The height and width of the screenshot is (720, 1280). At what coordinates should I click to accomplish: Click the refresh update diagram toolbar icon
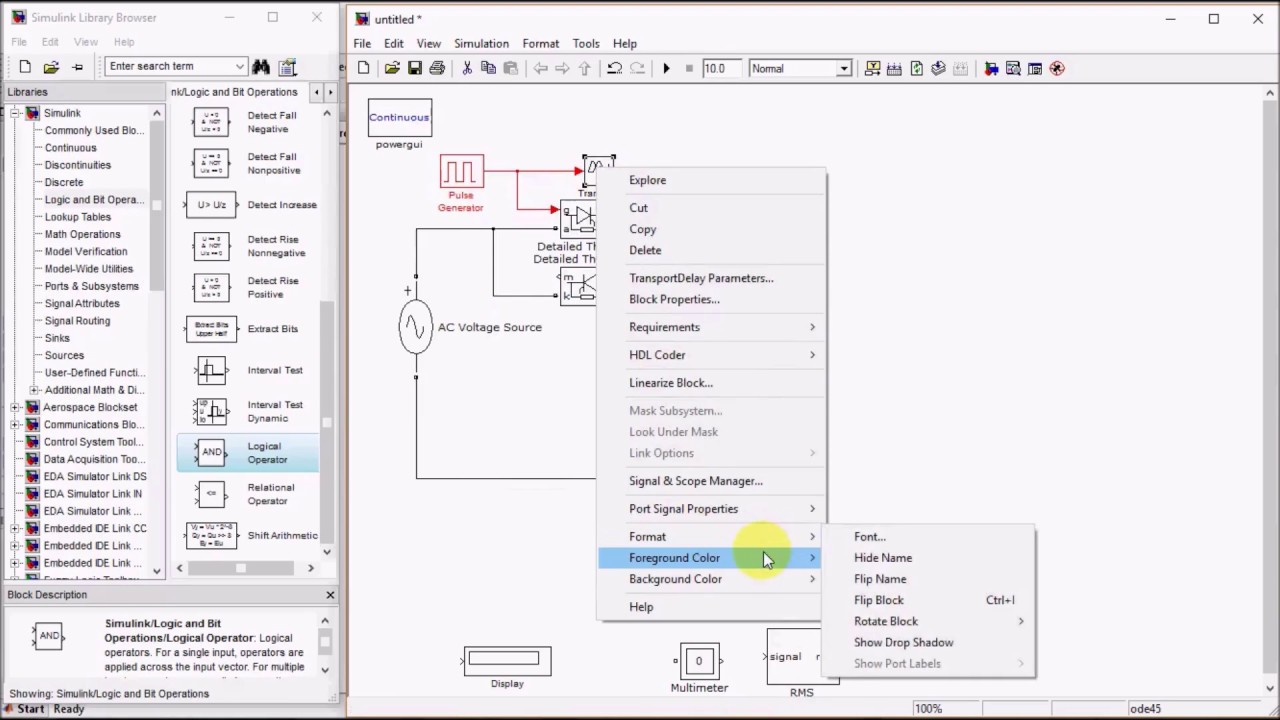916,68
